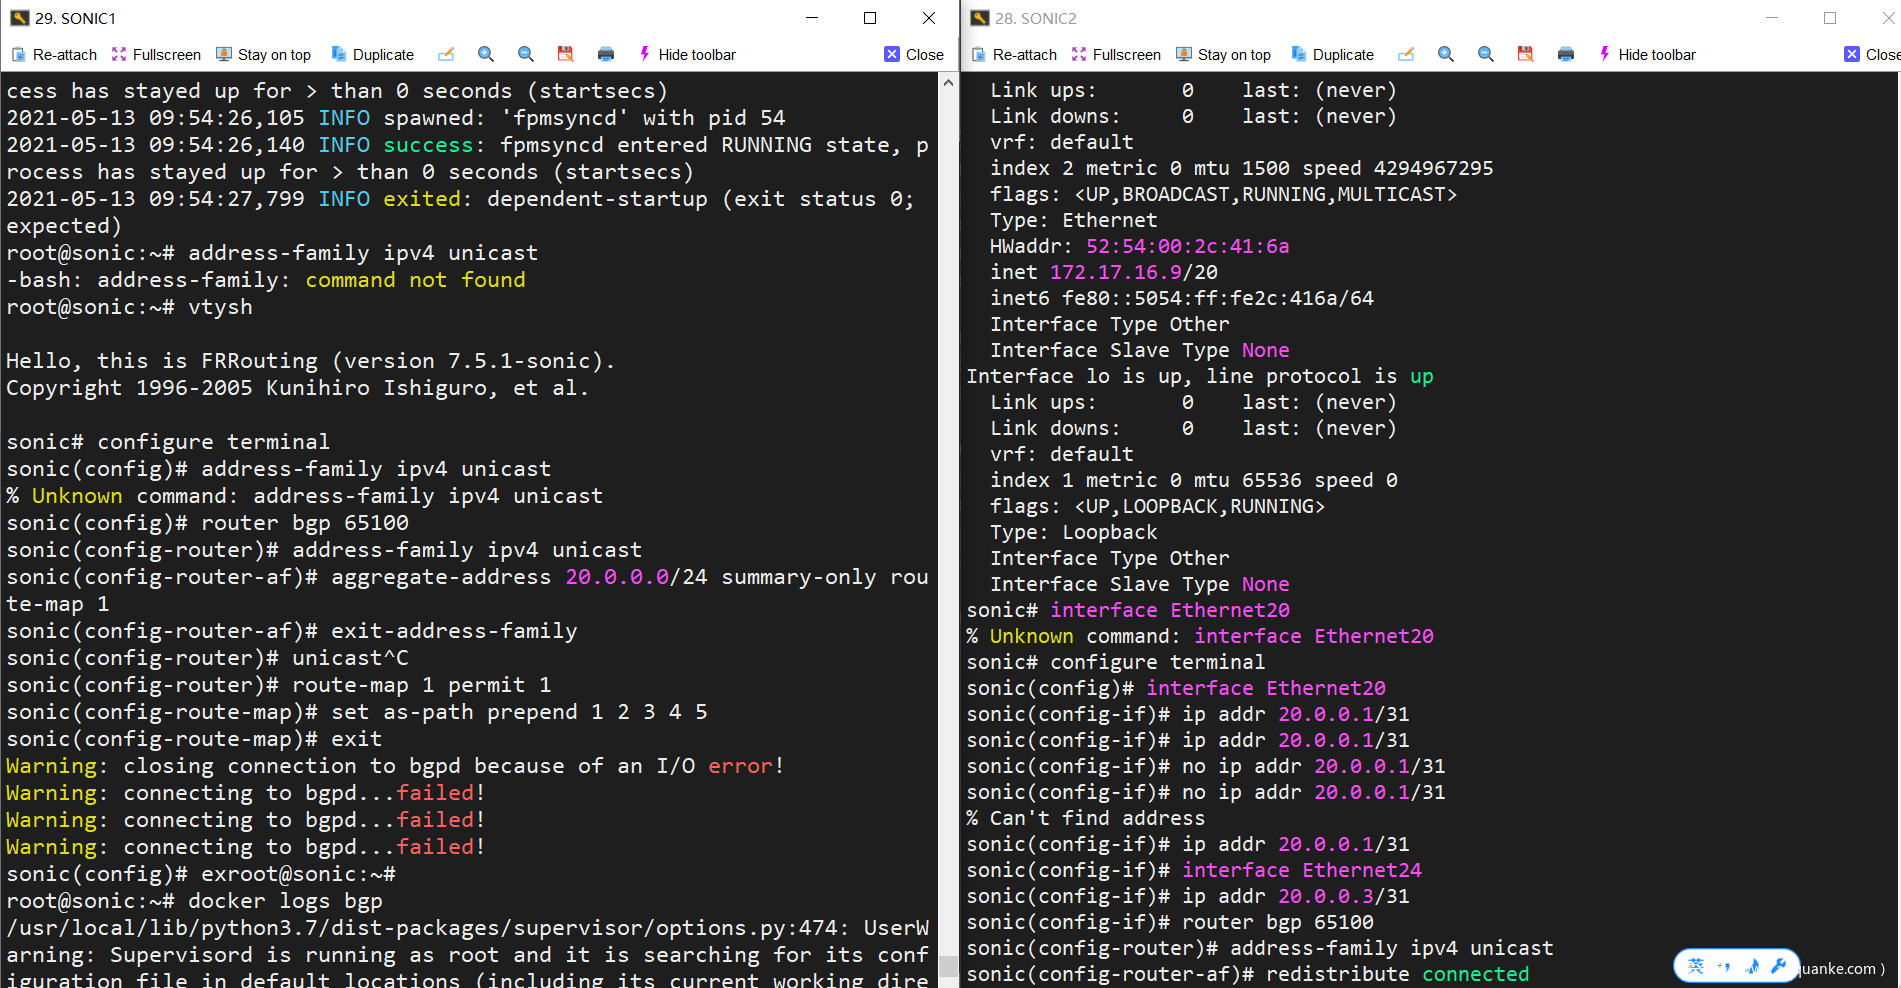Re-attach the SONIC1 terminal tab
This screenshot has width=1901, height=988.
point(55,54)
